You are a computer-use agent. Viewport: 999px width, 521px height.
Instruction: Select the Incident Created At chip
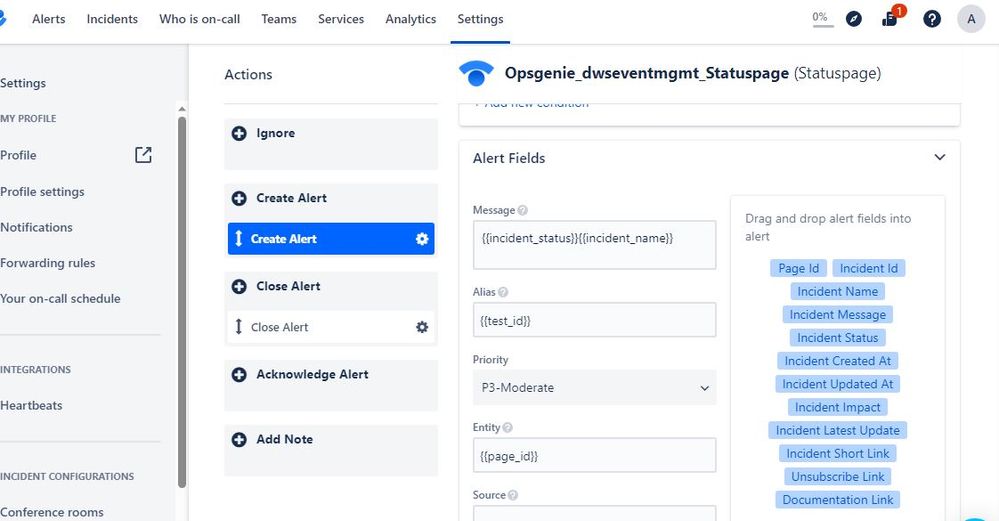click(837, 360)
